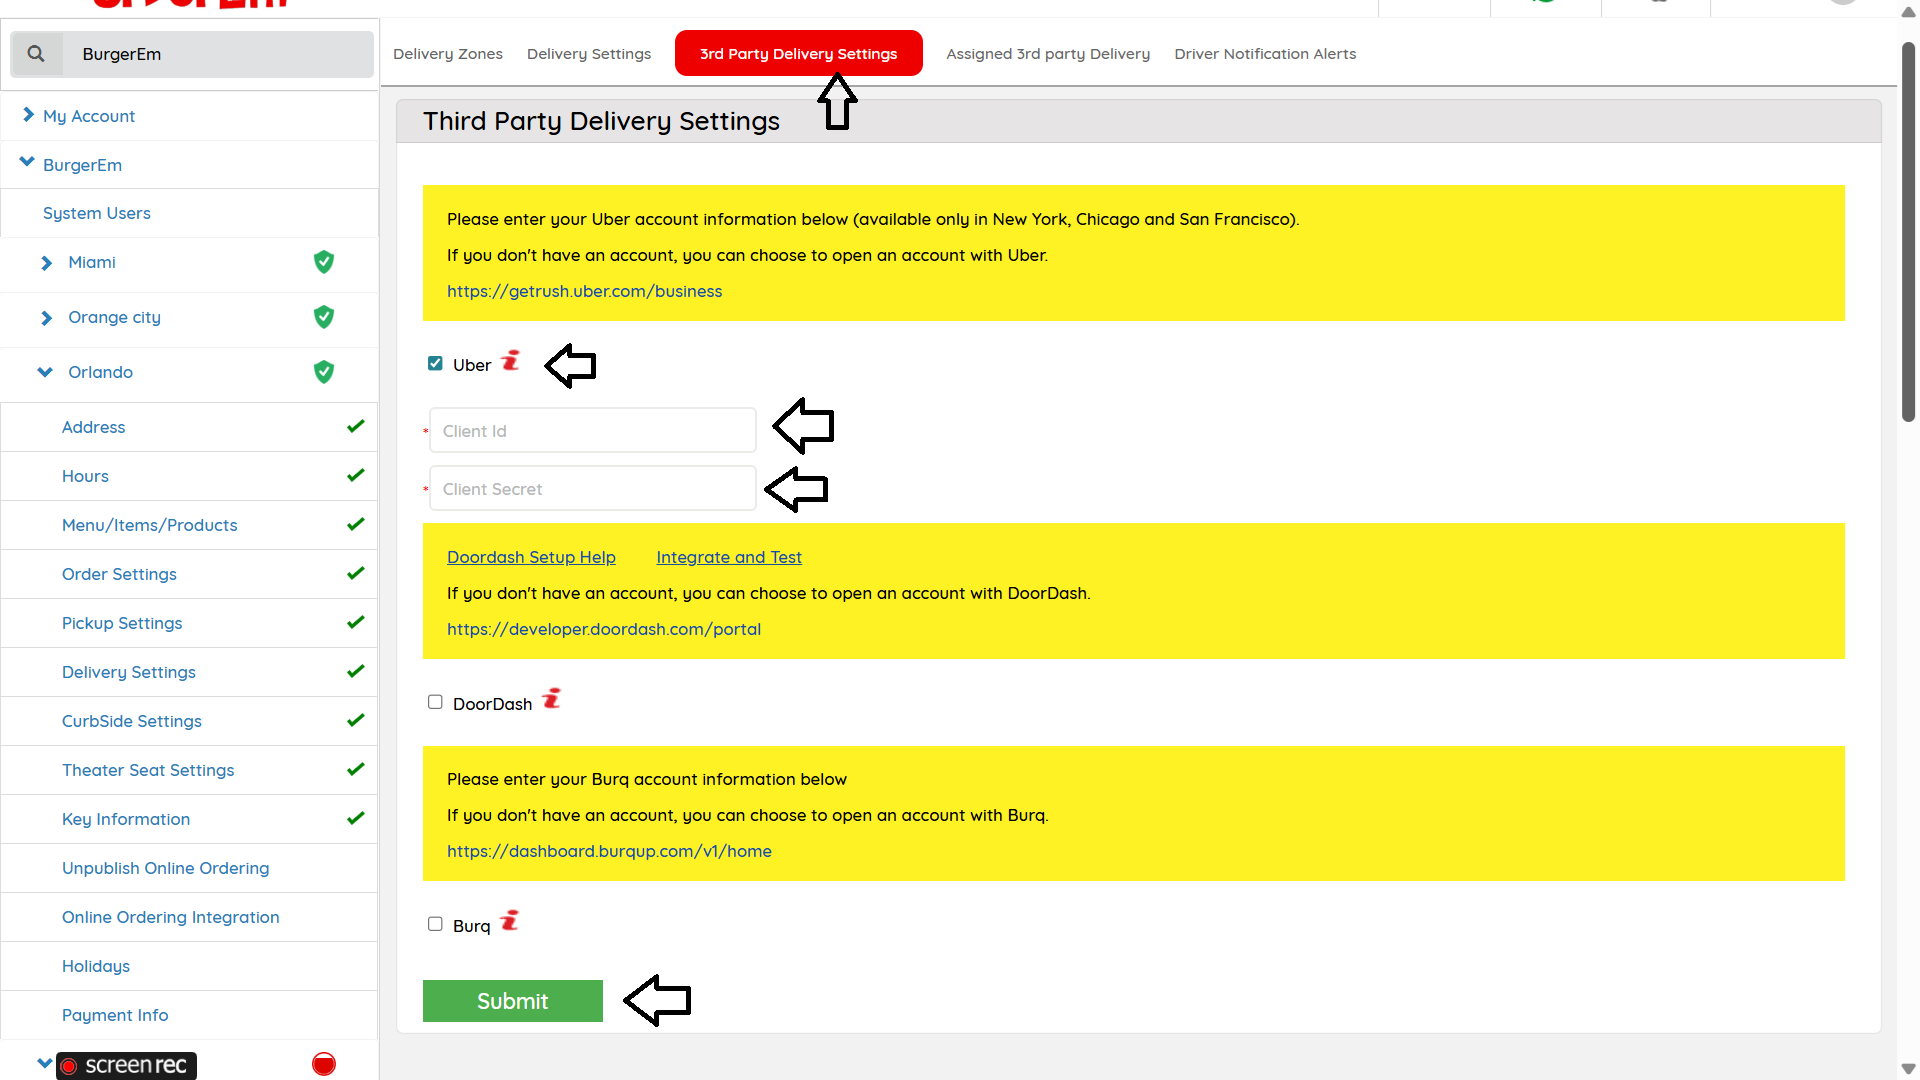This screenshot has width=1920, height=1080.
Task: Click the search magnifier icon
Action: [x=36, y=54]
